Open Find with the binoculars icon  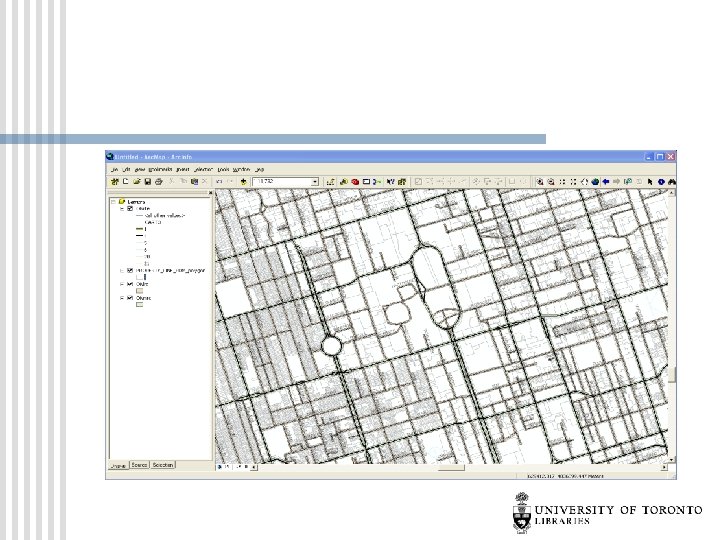tap(672, 182)
